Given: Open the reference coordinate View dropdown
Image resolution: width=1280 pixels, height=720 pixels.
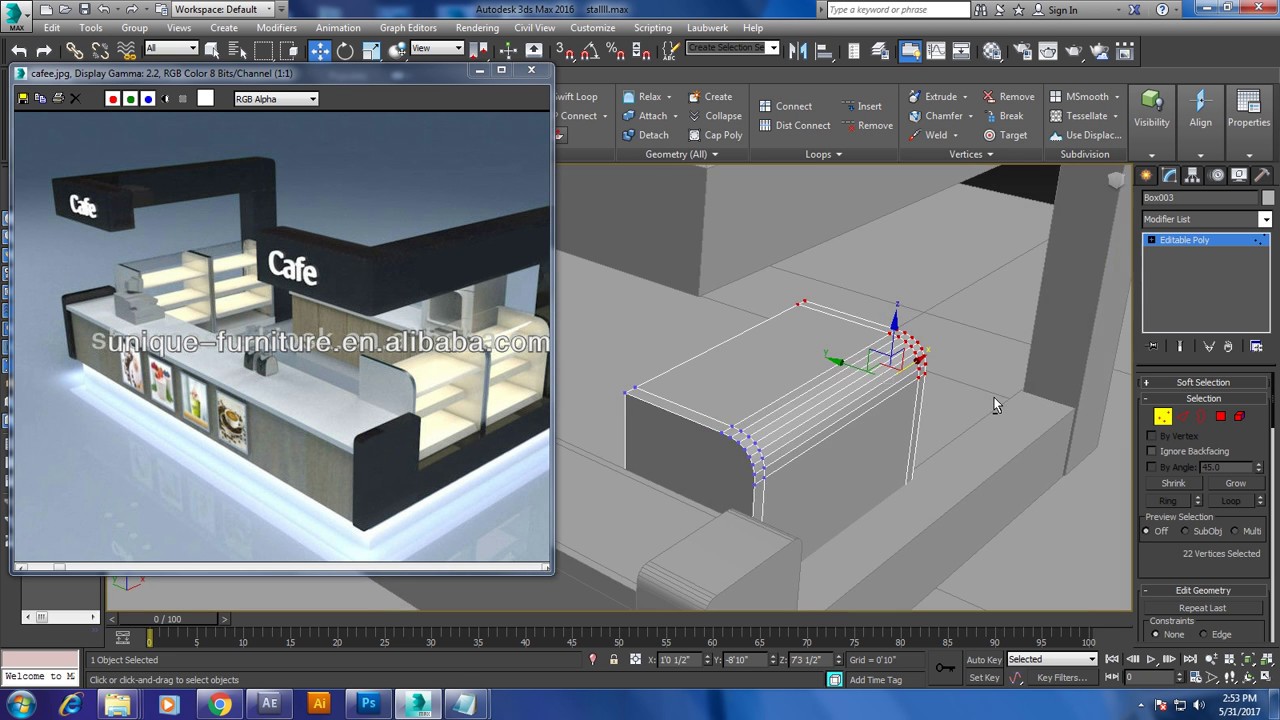Looking at the screenshot, I should click(x=437, y=49).
